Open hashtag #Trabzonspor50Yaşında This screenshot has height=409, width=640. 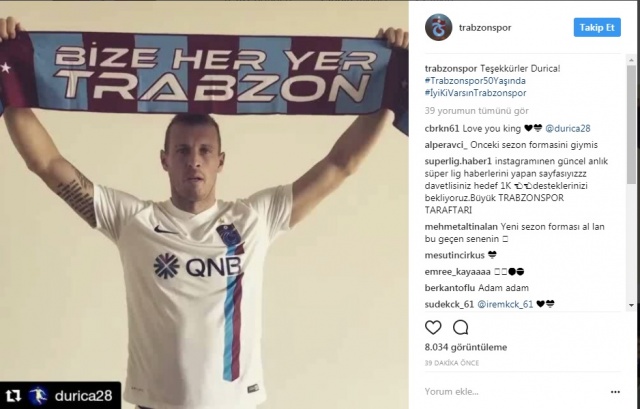tap(475, 80)
